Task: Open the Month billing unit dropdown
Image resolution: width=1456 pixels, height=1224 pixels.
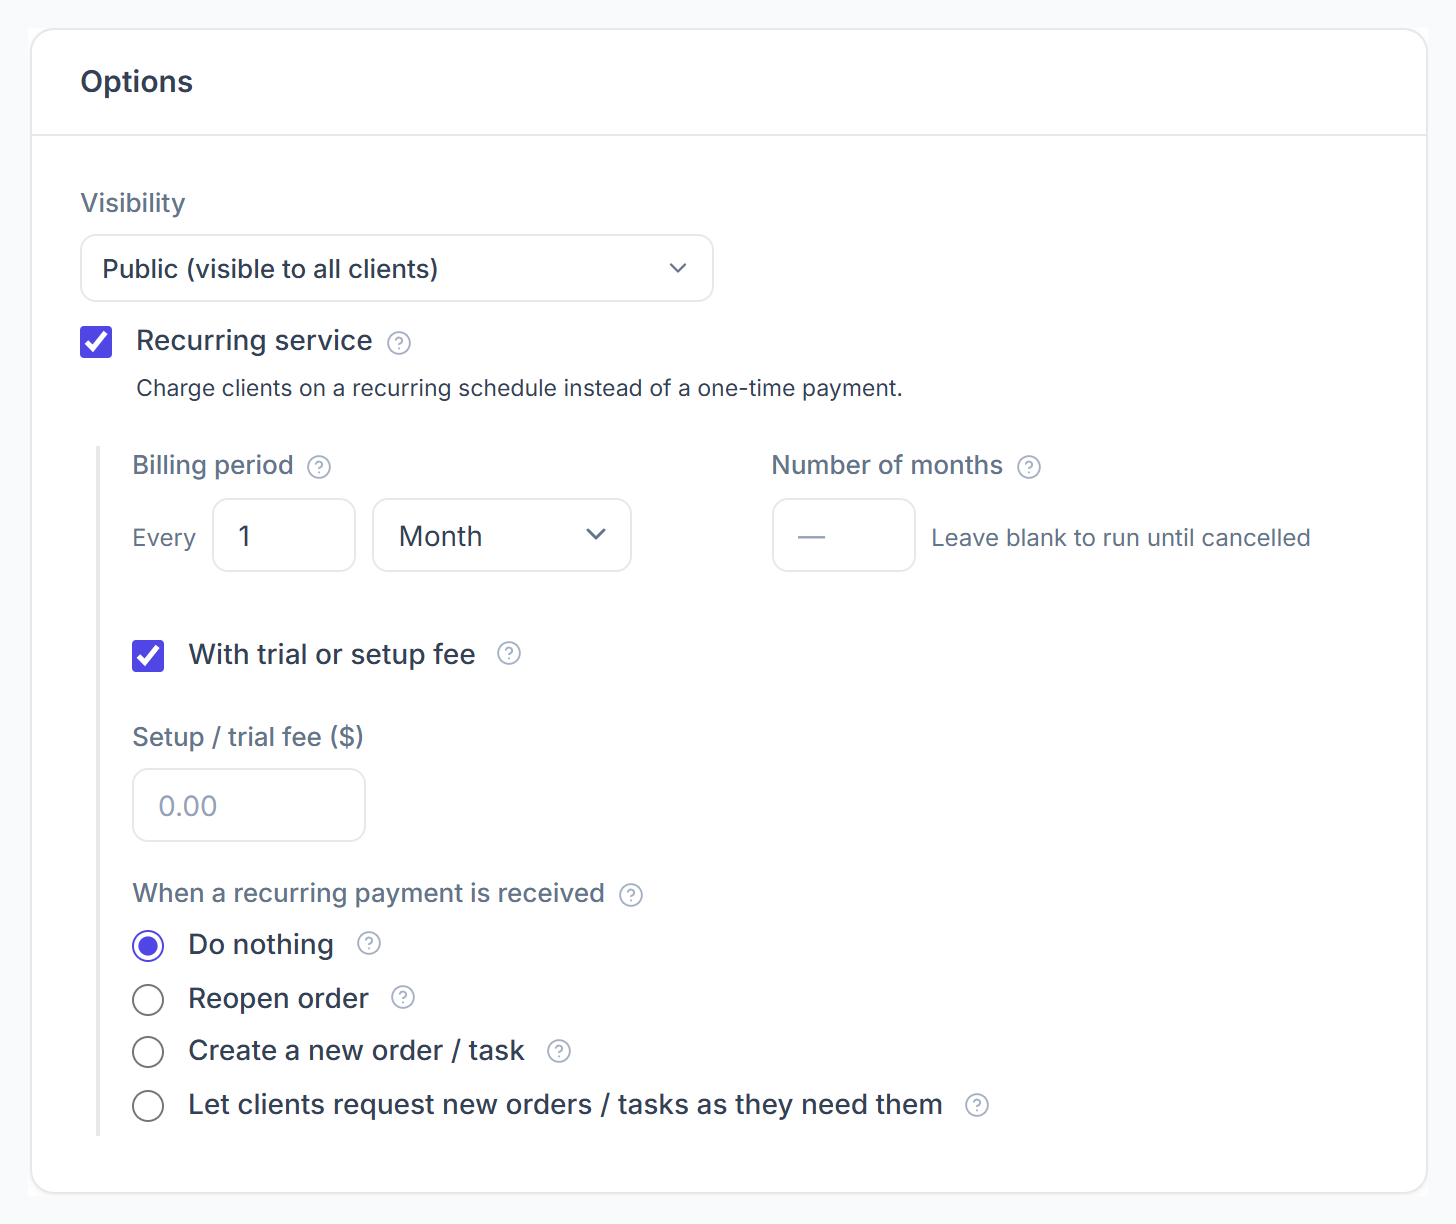Action: (x=502, y=535)
